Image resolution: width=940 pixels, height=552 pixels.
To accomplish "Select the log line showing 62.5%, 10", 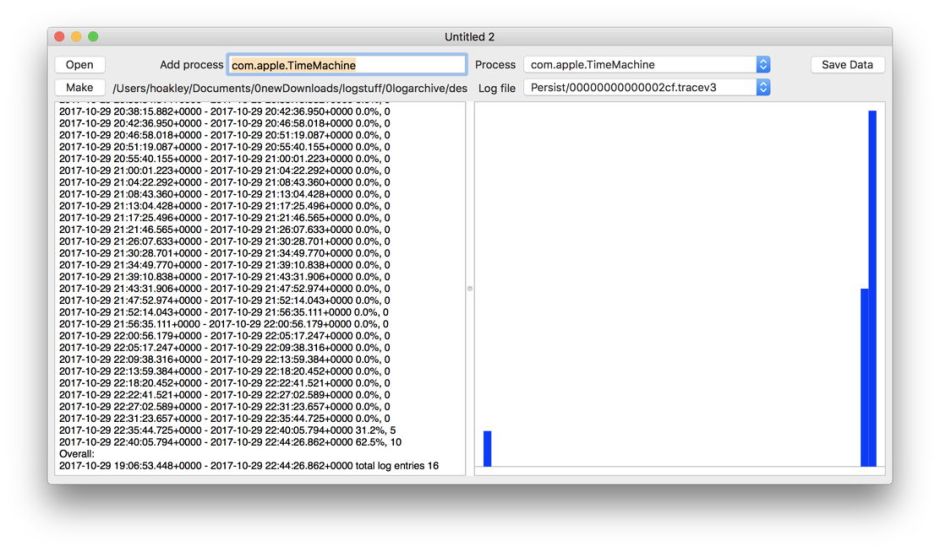I will (x=230, y=441).
